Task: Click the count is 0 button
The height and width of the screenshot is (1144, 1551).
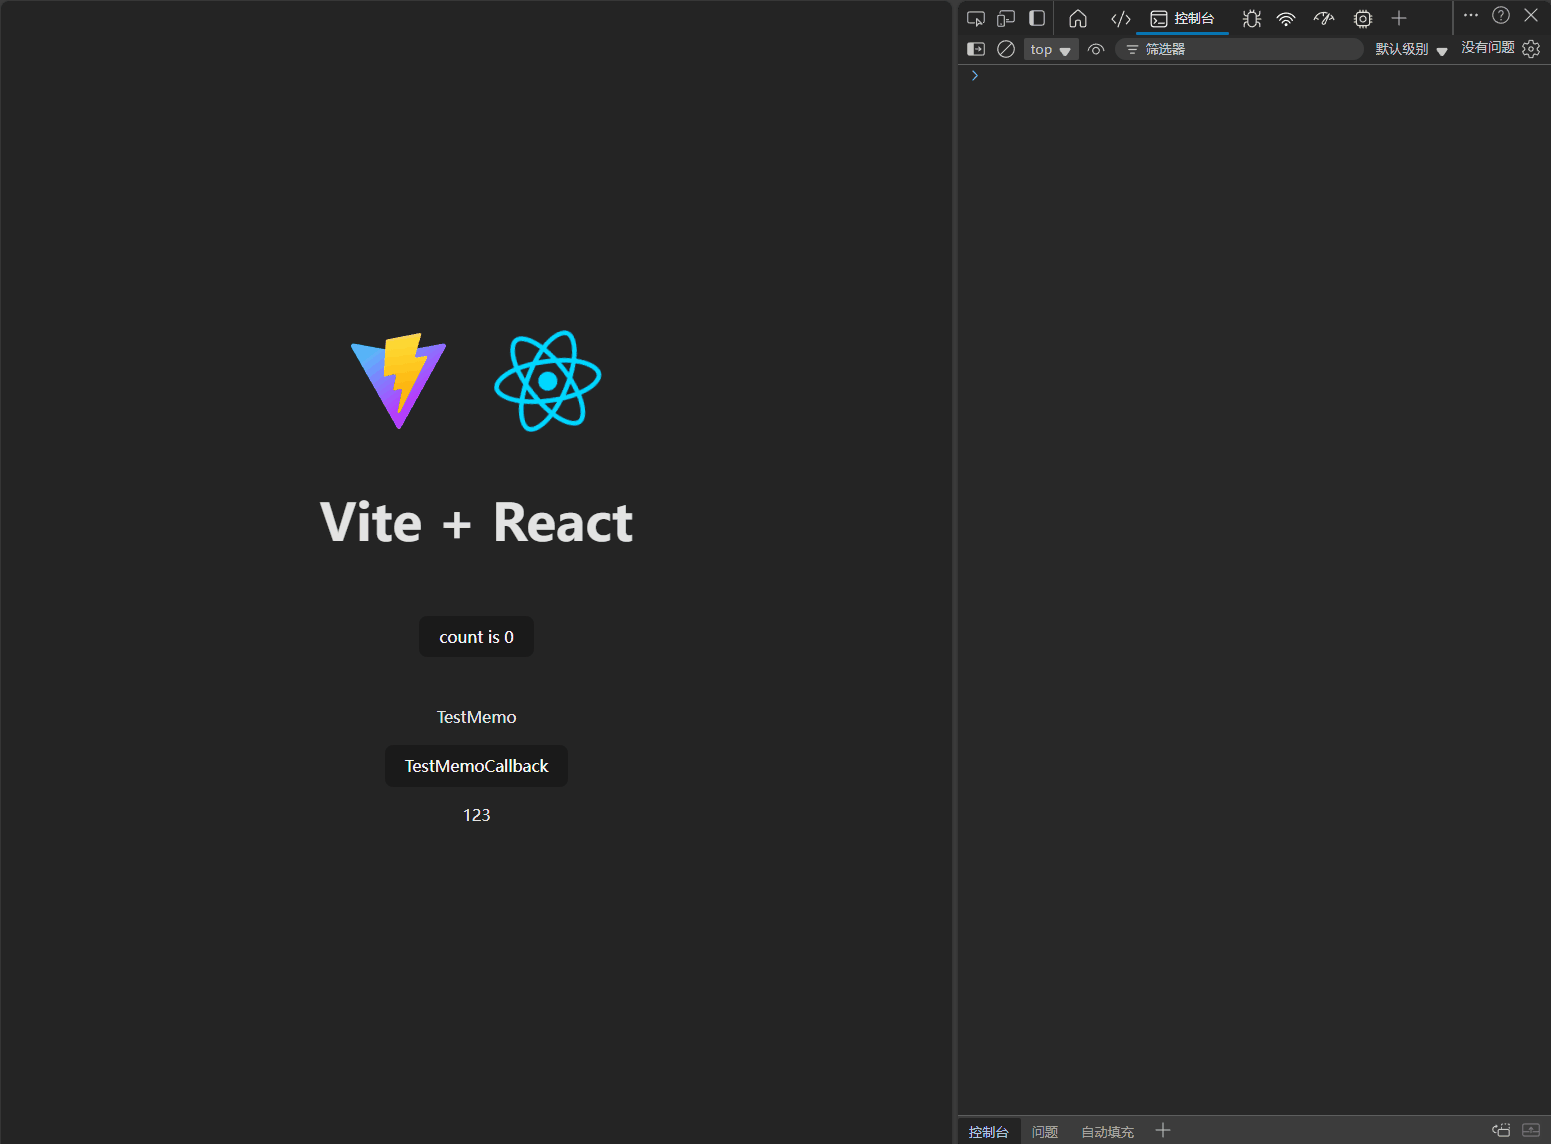Action: click(476, 636)
